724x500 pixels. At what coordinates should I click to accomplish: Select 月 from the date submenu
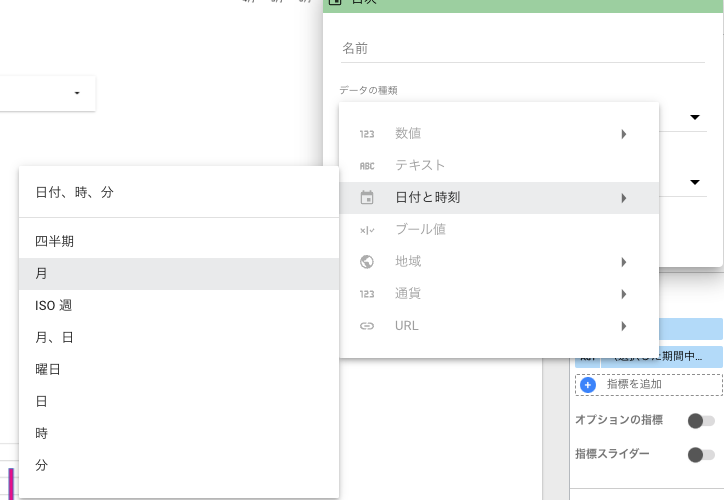(179, 274)
